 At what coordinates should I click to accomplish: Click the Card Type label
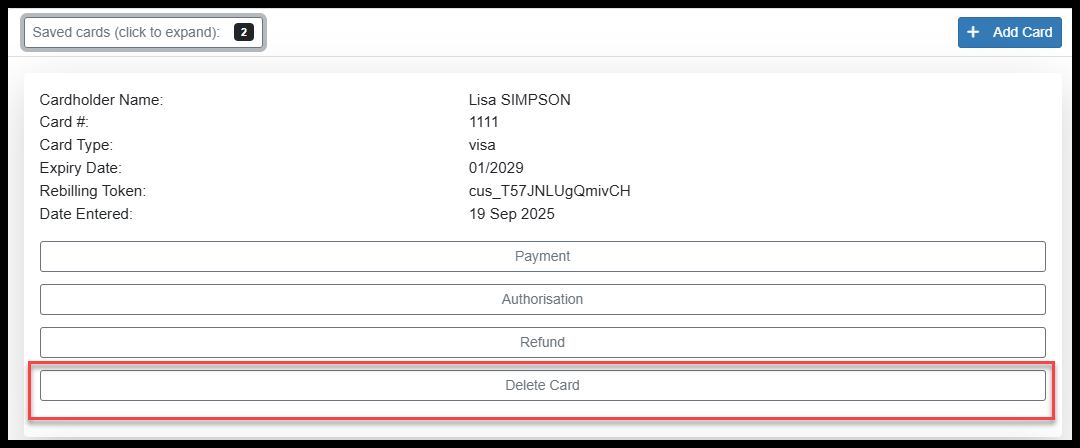[x=76, y=145]
